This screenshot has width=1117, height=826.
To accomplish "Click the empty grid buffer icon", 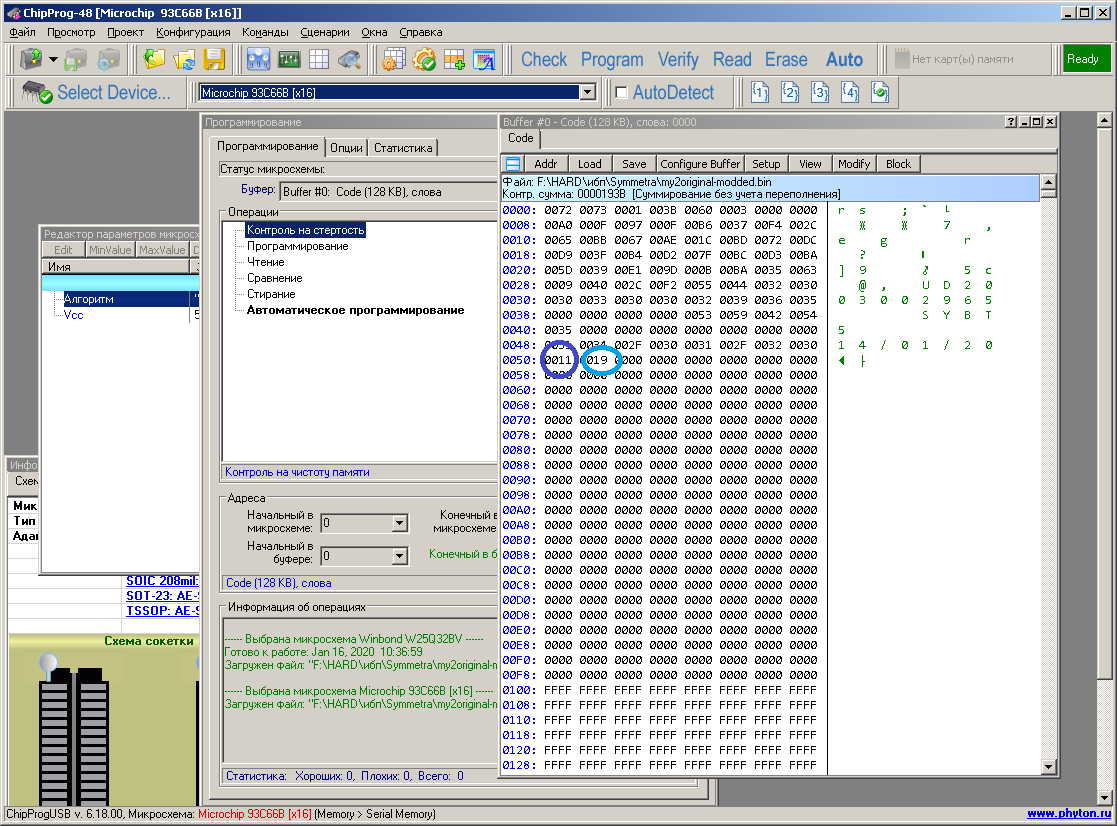I will coord(319,59).
